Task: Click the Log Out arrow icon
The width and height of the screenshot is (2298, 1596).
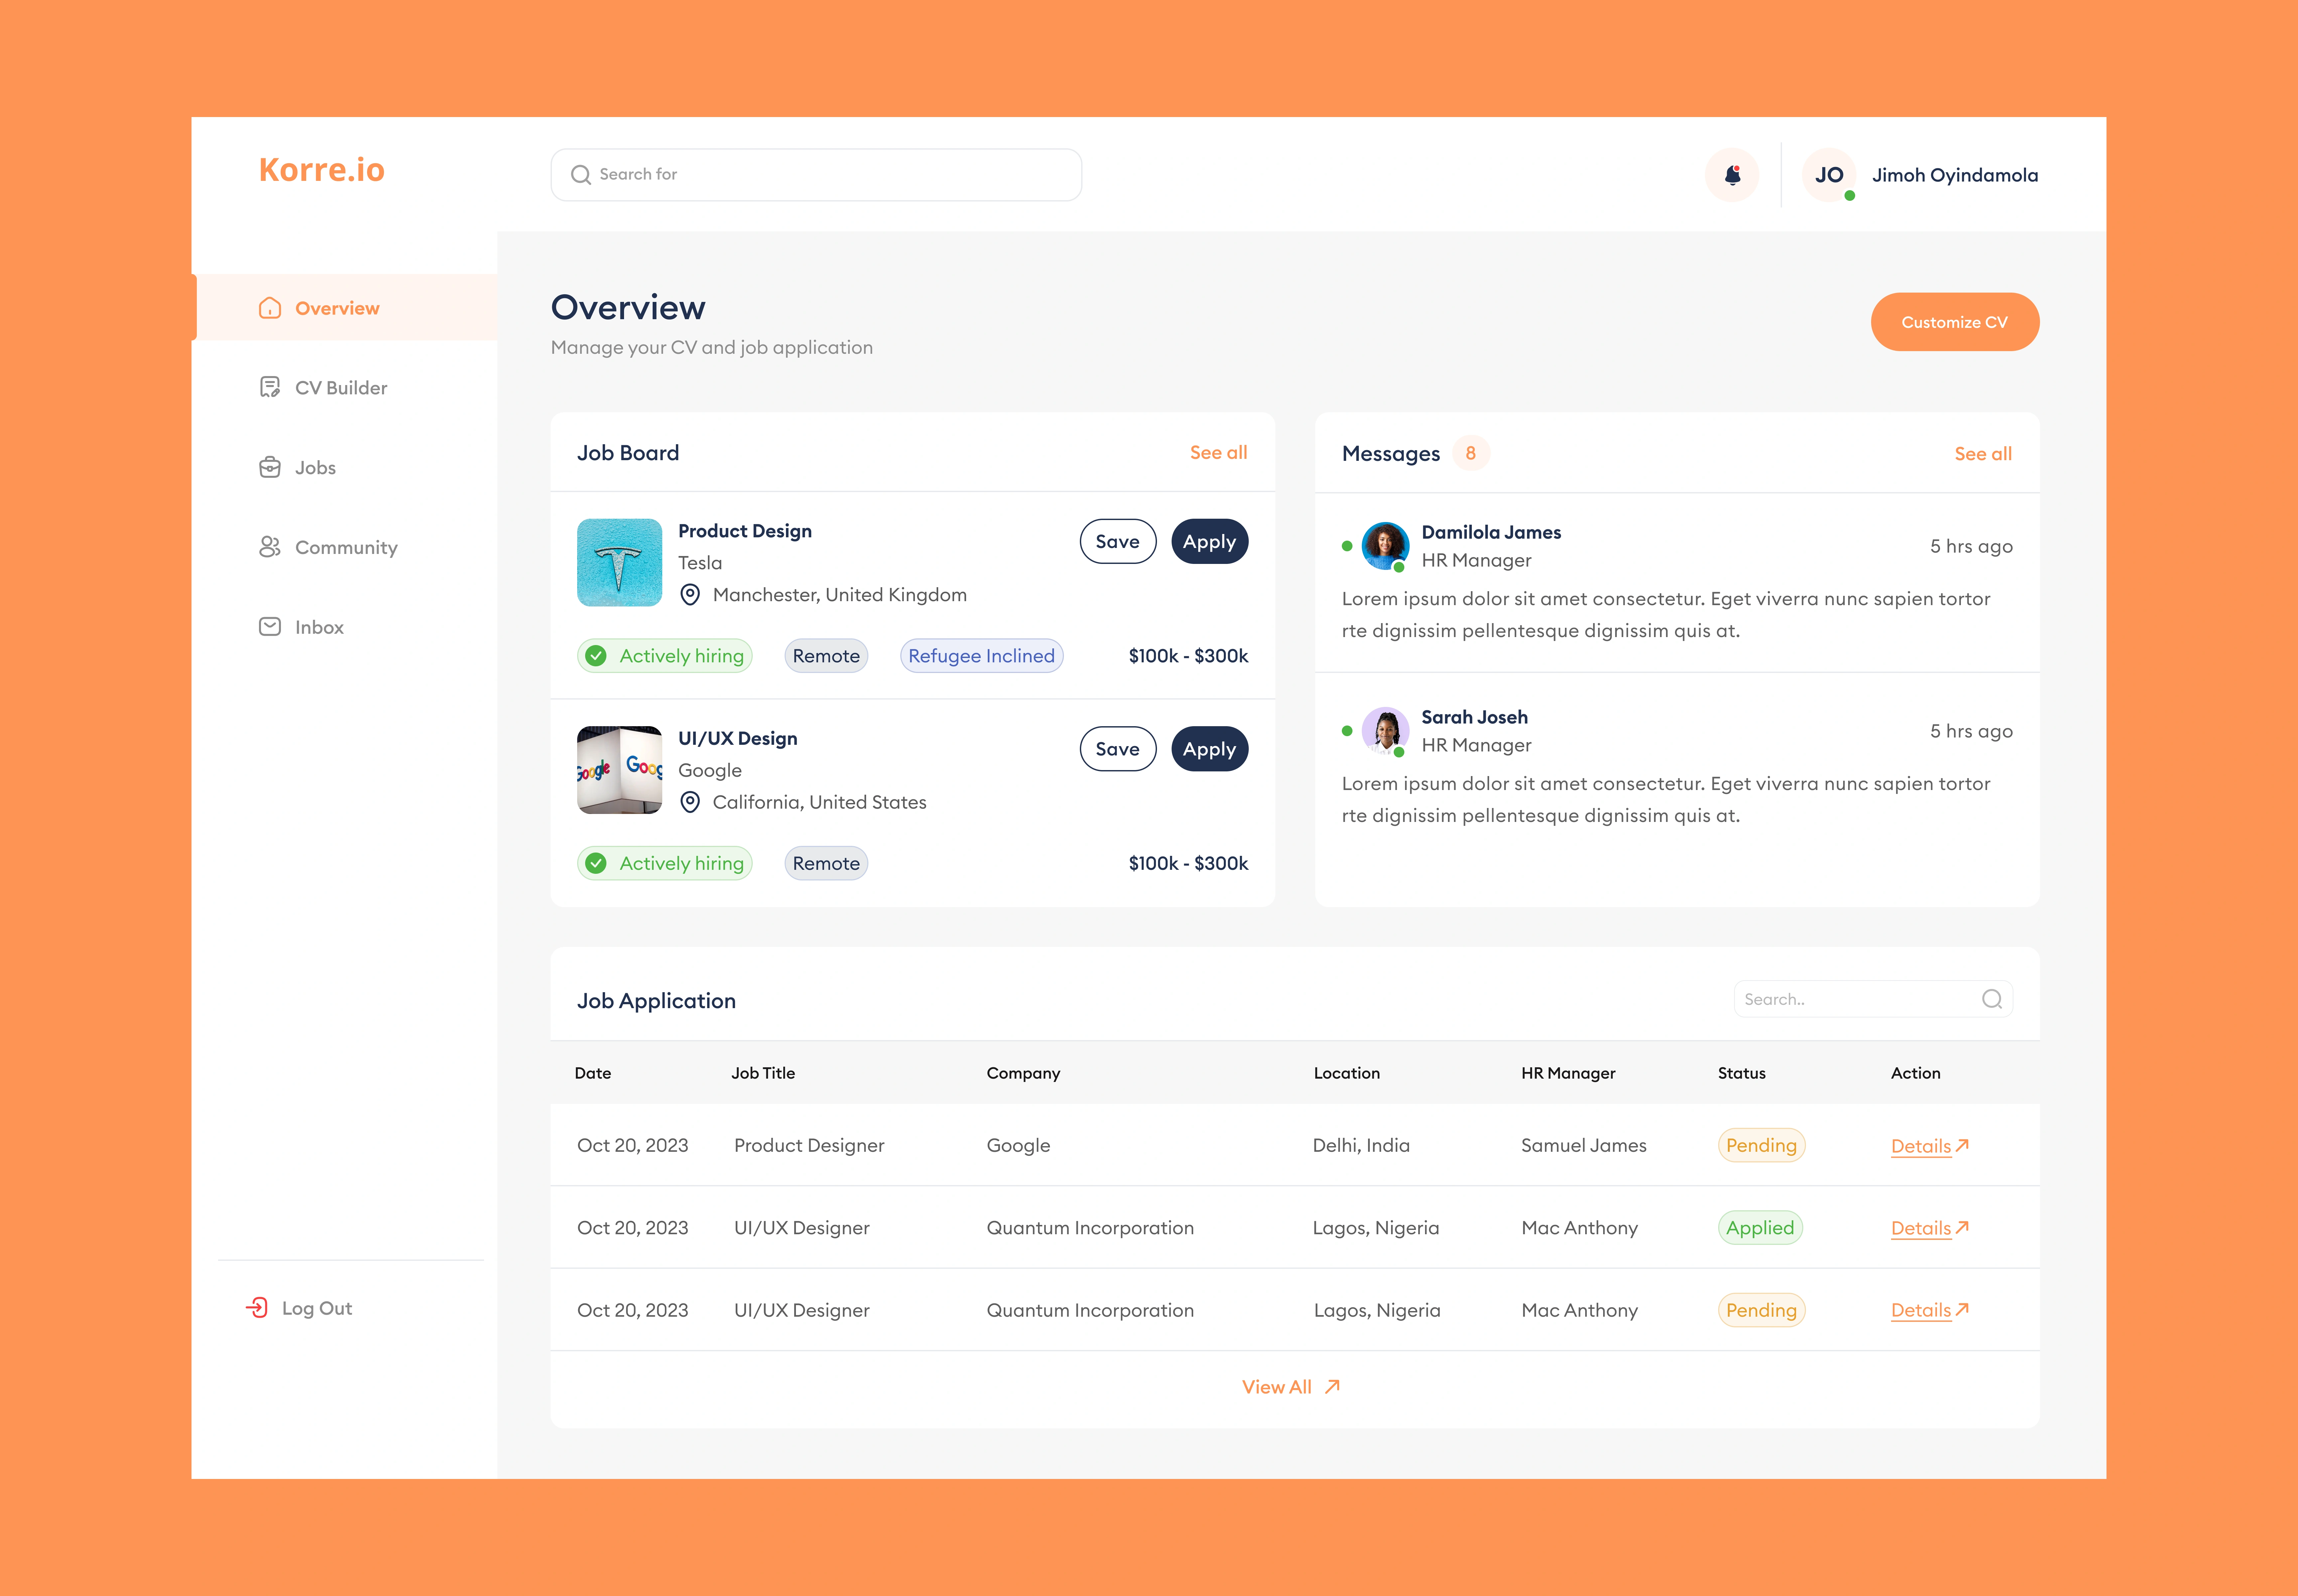Action: point(257,1308)
